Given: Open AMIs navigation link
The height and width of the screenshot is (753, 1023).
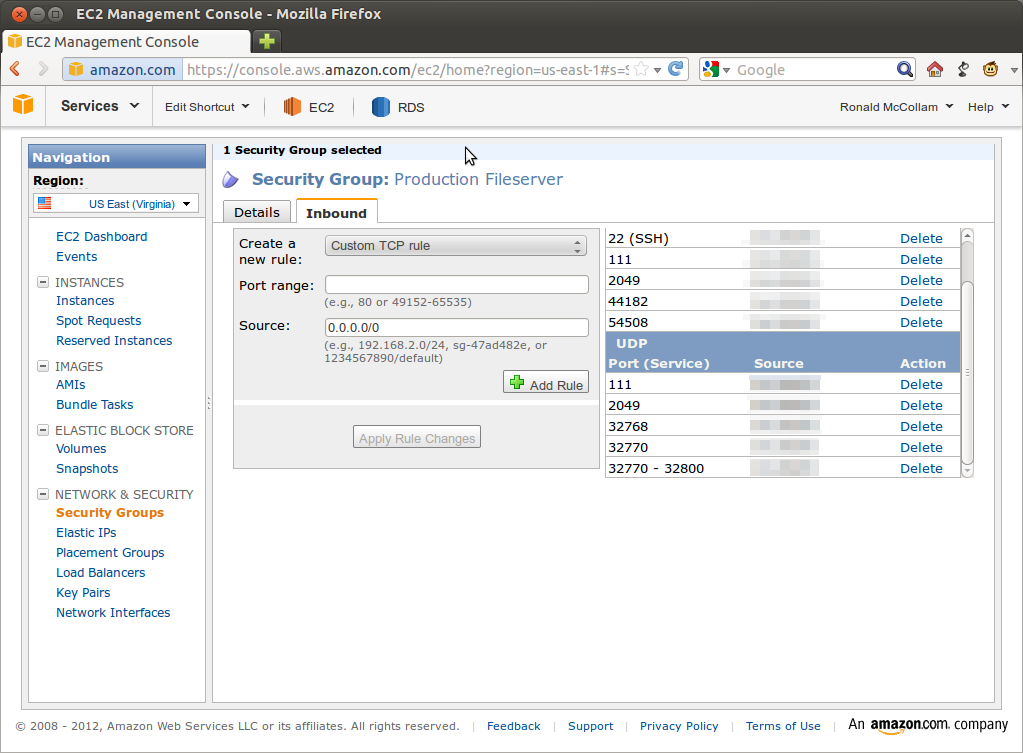Looking at the screenshot, I should point(70,384).
